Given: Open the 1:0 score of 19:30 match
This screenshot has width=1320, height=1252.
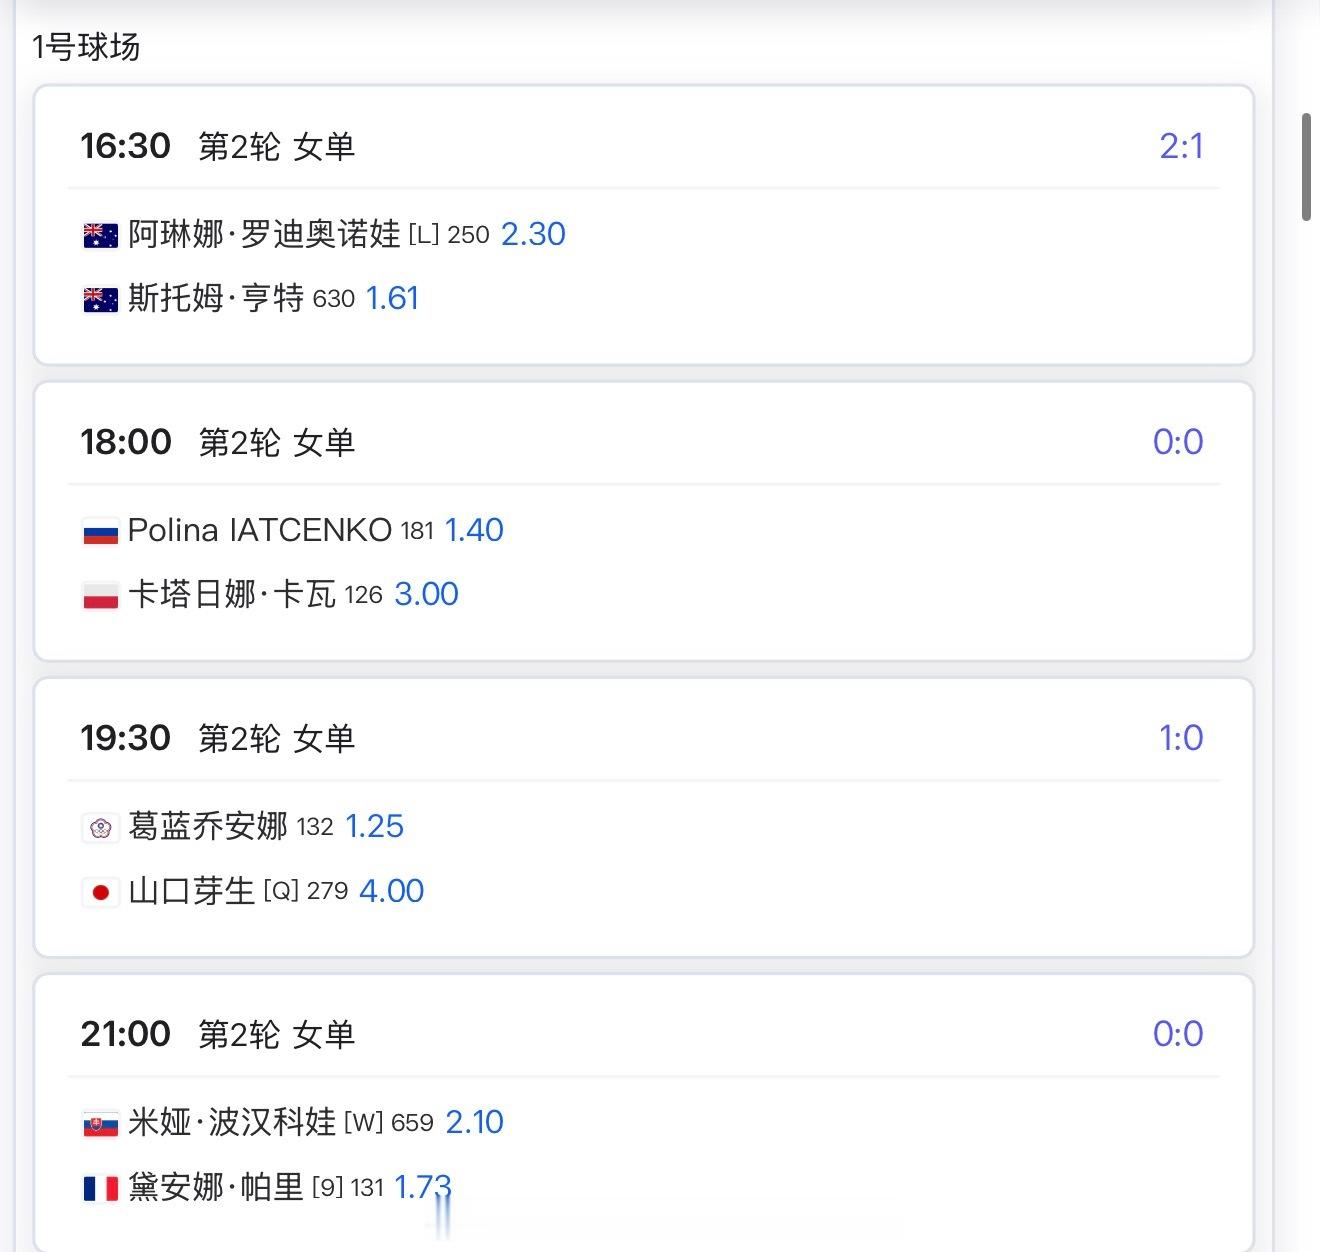Looking at the screenshot, I should (x=1181, y=738).
